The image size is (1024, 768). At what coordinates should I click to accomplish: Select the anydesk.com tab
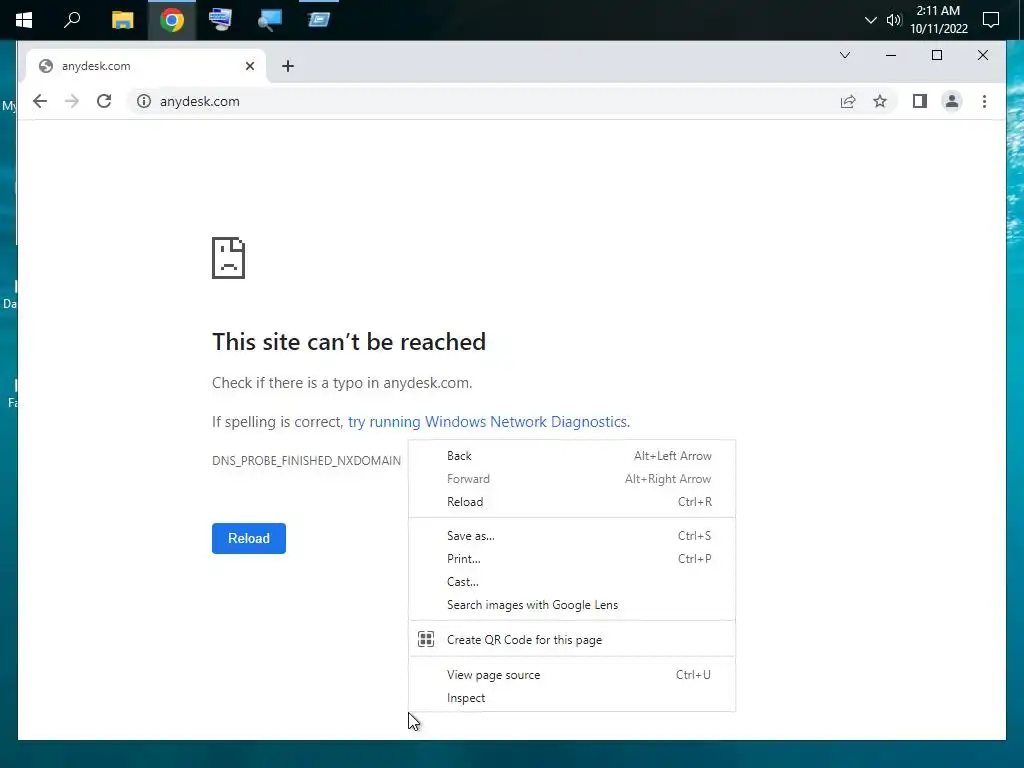tap(147, 66)
